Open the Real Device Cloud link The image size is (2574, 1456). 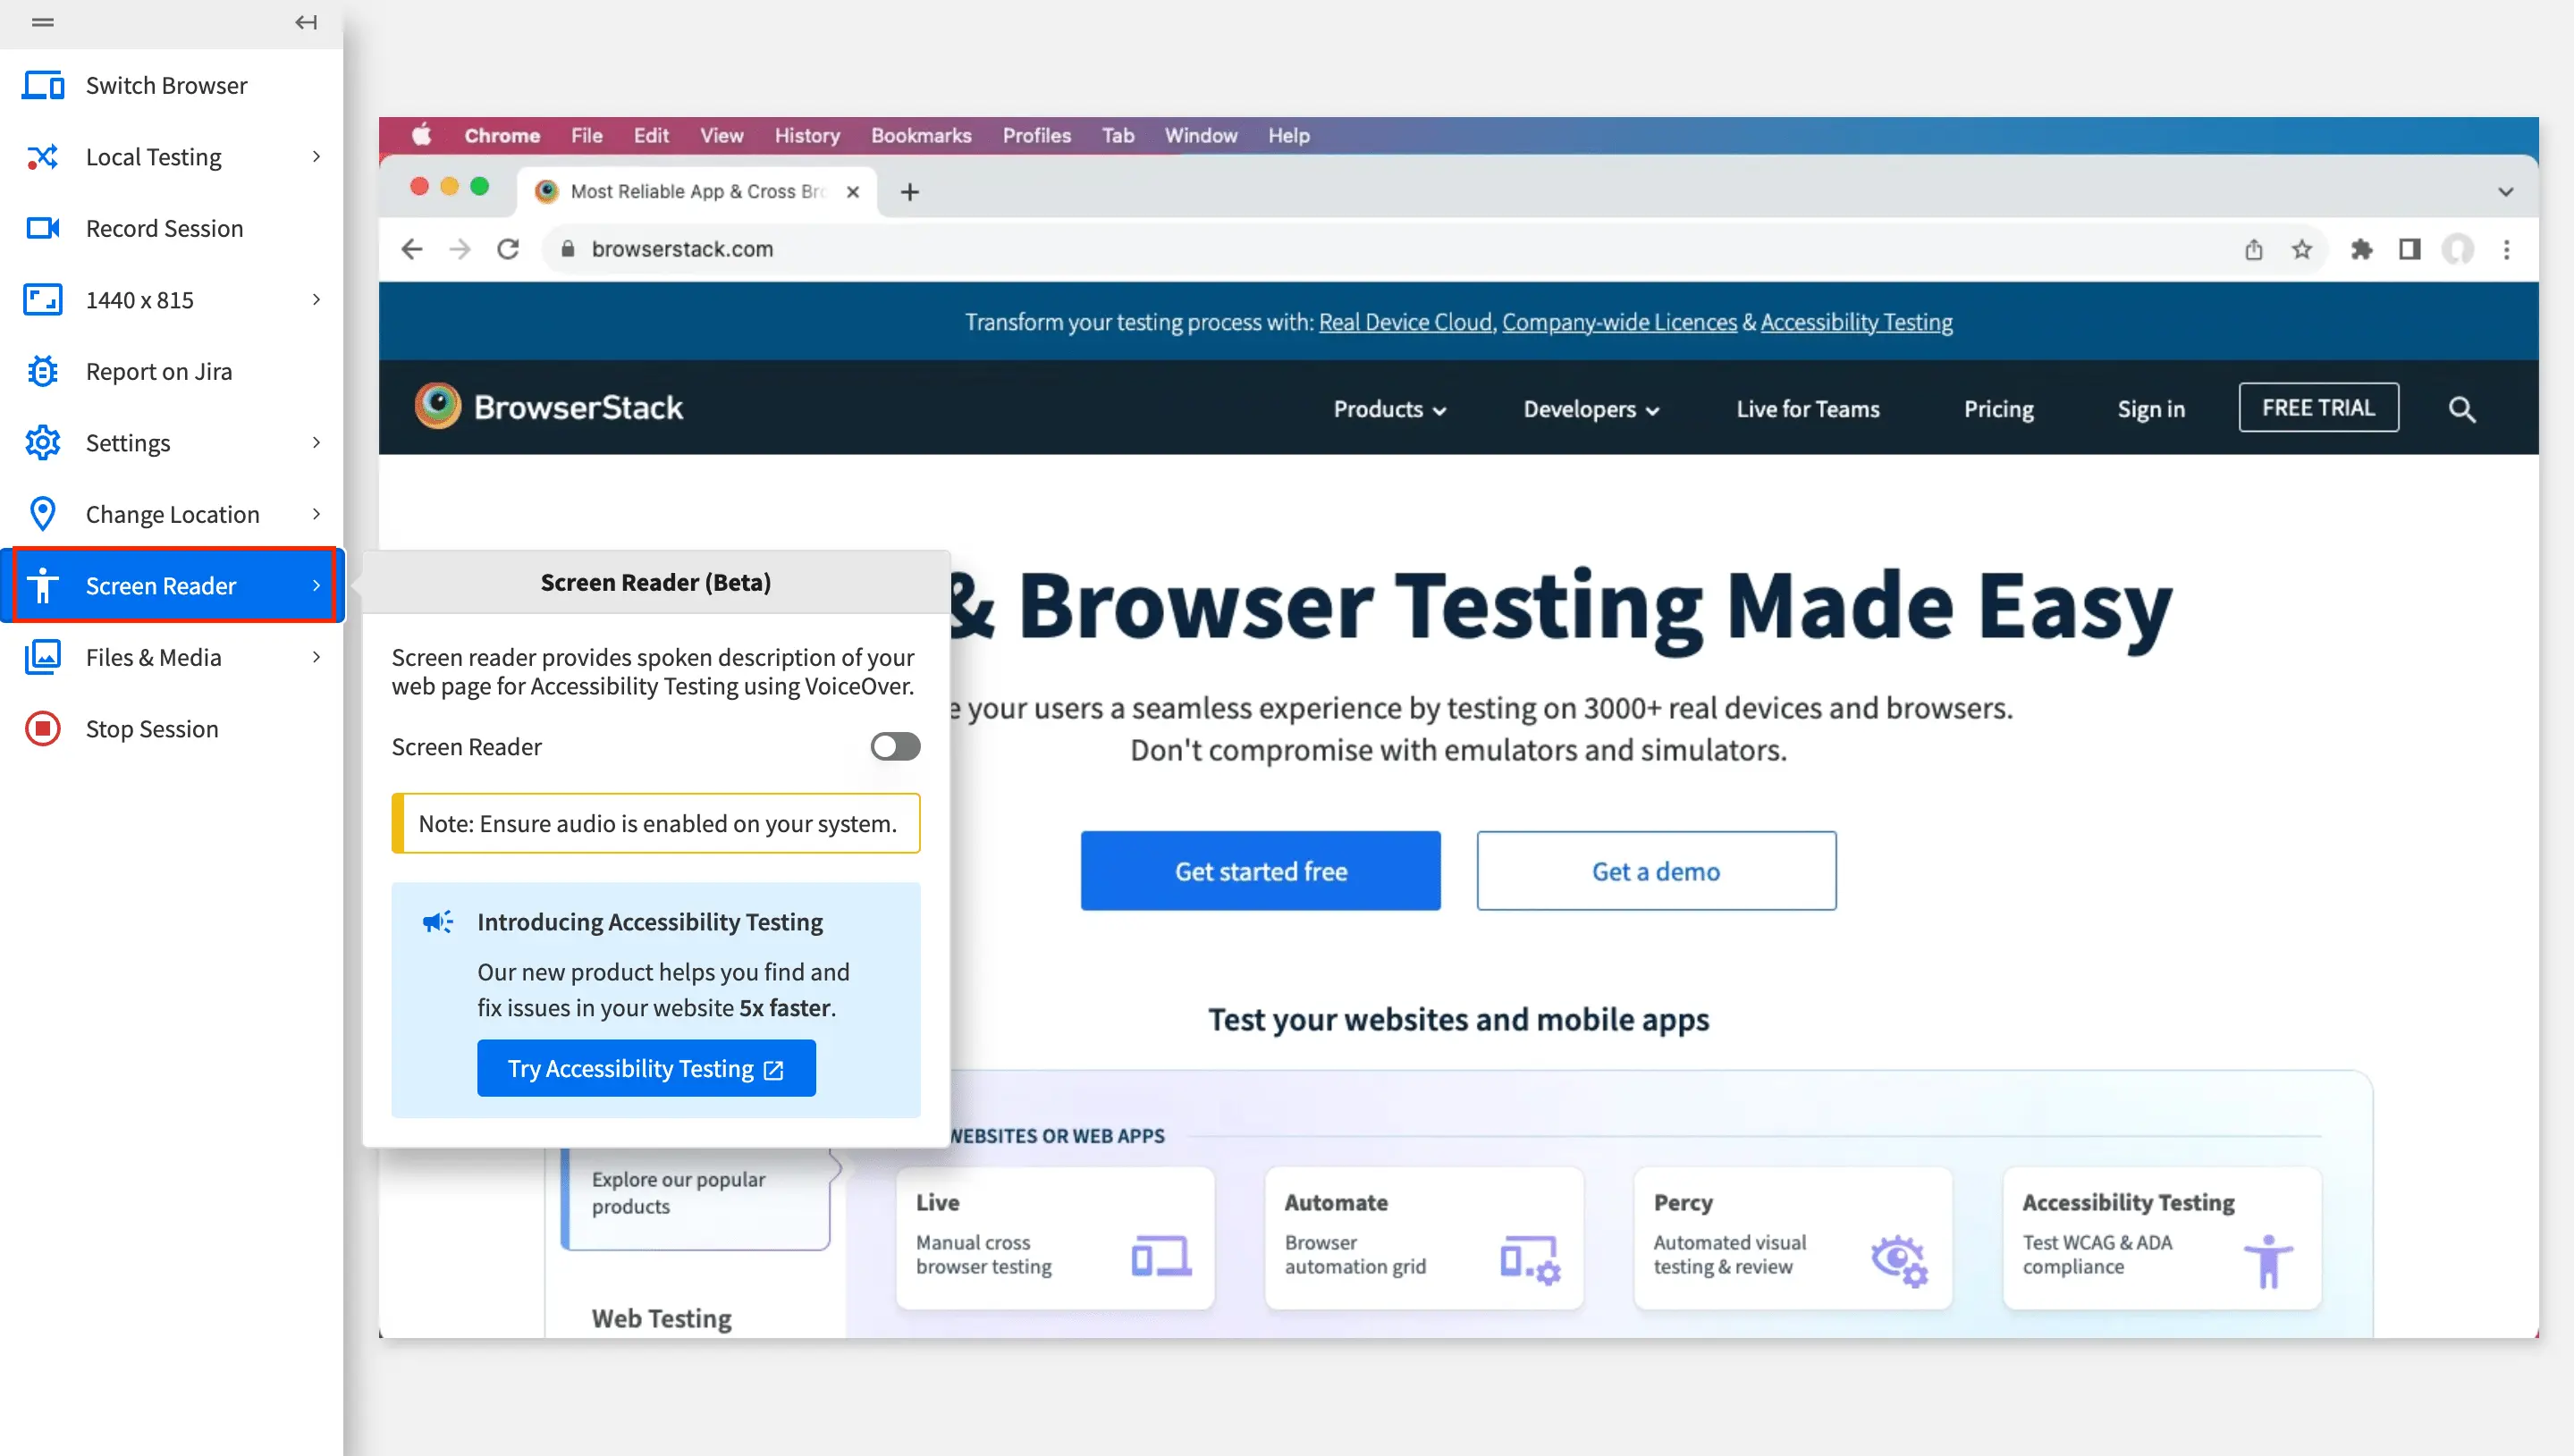tap(1404, 322)
